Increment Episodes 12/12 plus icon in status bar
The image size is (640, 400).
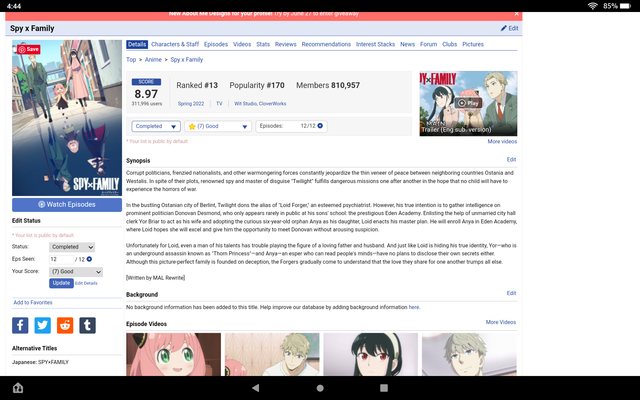point(320,126)
